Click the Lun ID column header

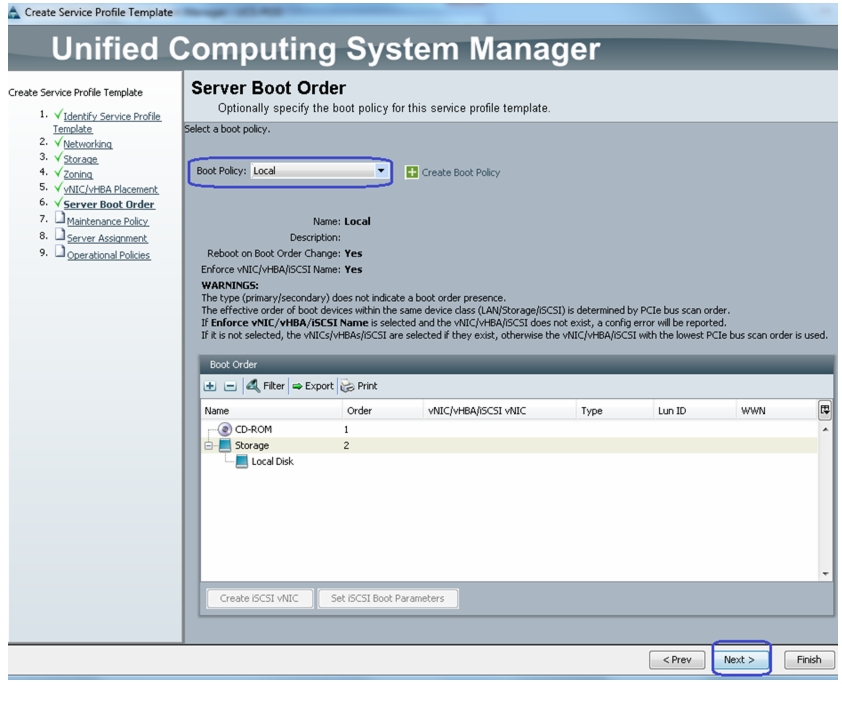(x=694, y=410)
